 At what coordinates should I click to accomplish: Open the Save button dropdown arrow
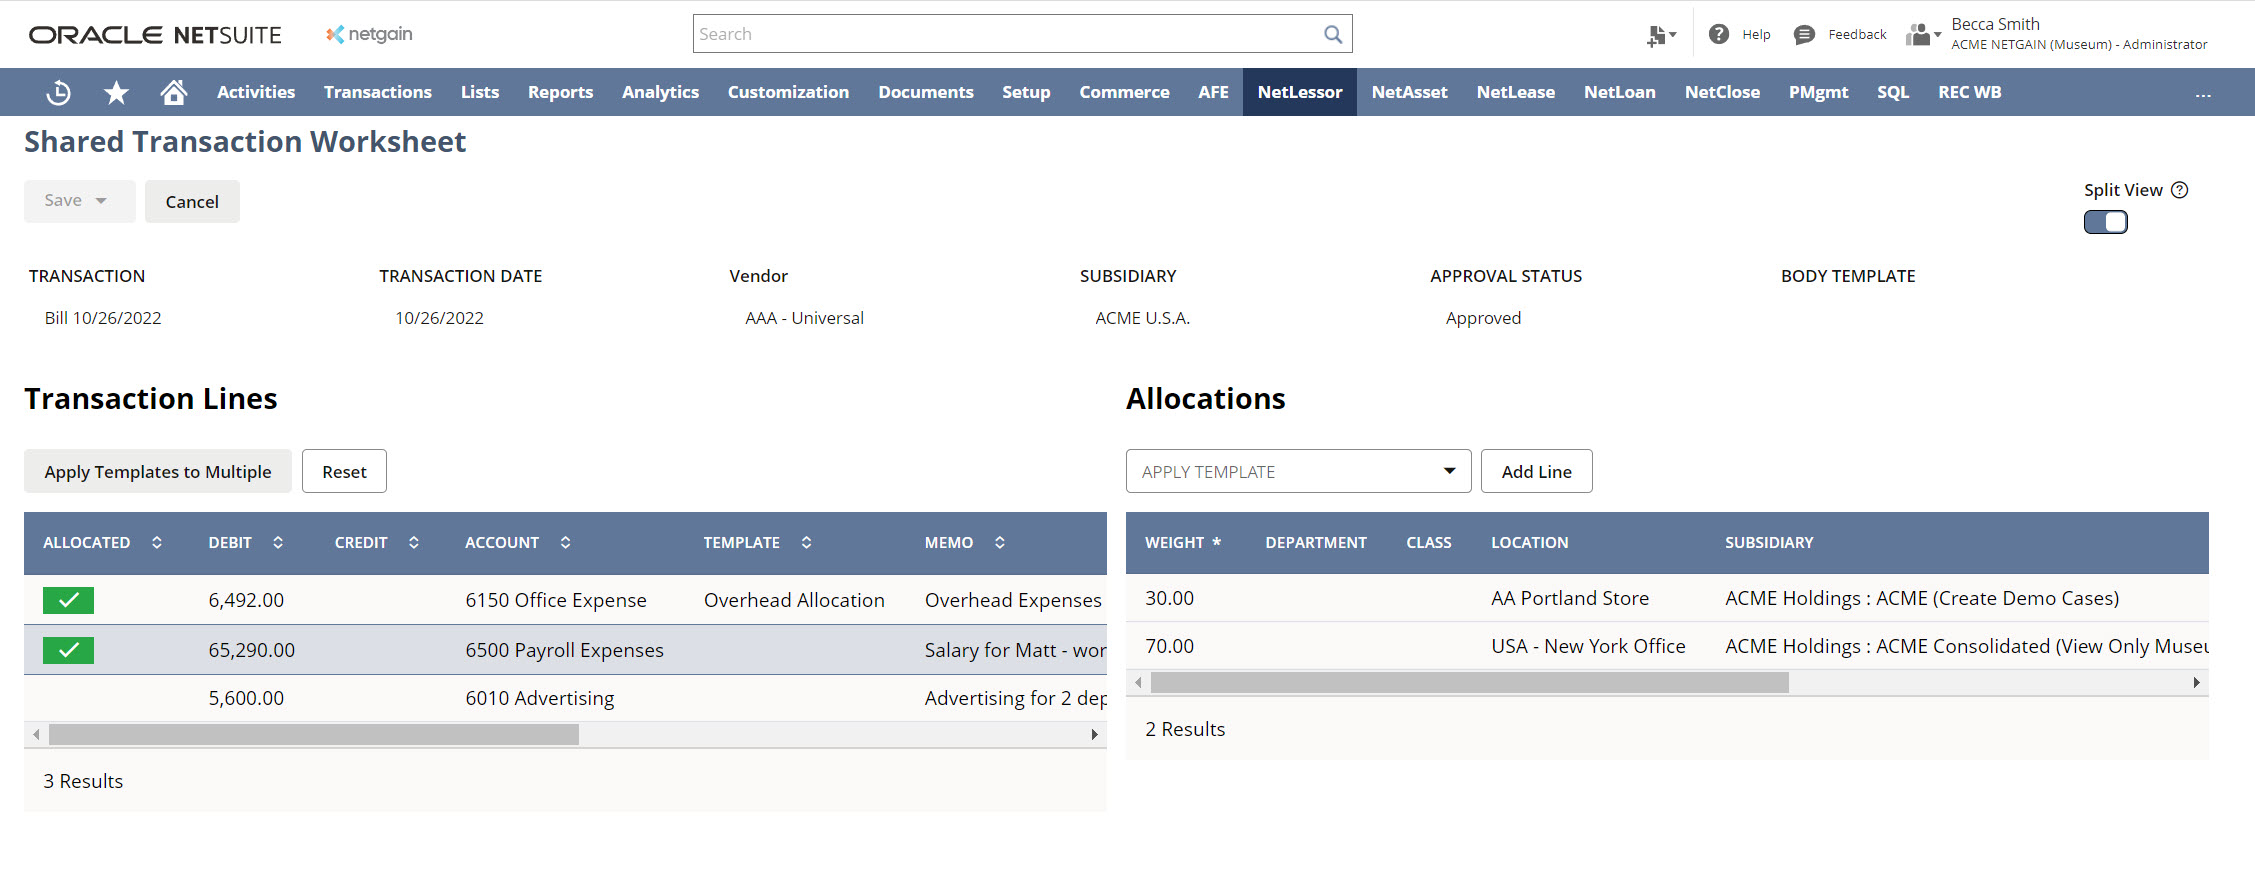coord(101,201)
